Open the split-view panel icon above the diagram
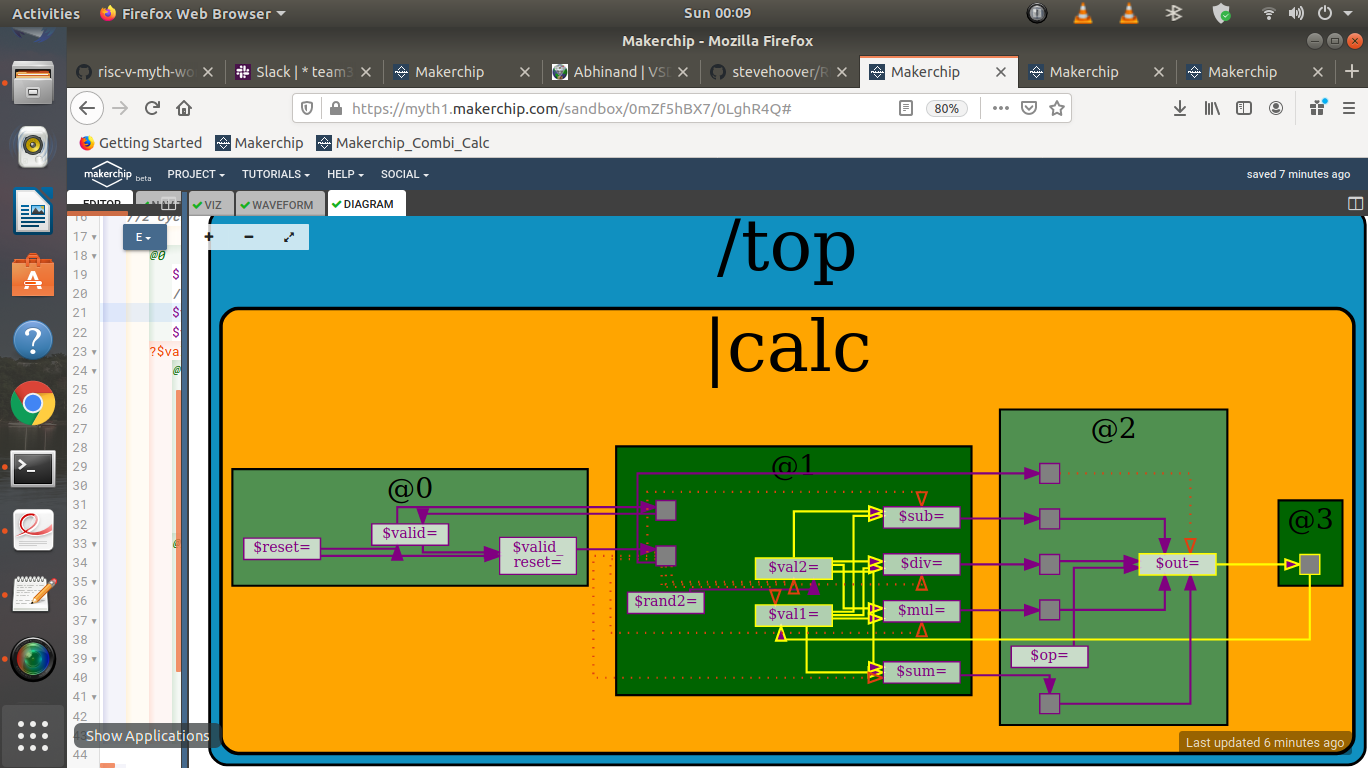The height and width of the screenshot is (768, 1368). tap(1356, 203)
